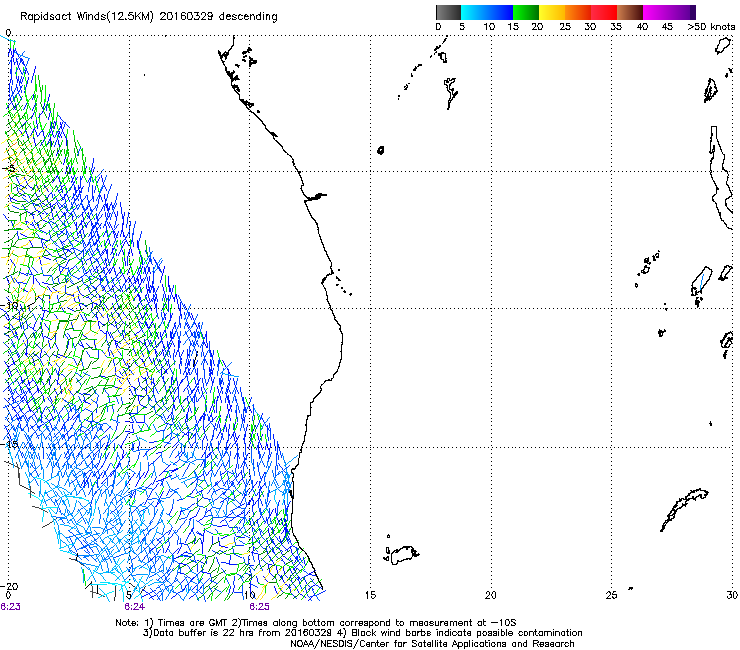Select the purple 45-50 knots legend segment
This screenshot has height=650, width=740.
(x=682, y=12)
